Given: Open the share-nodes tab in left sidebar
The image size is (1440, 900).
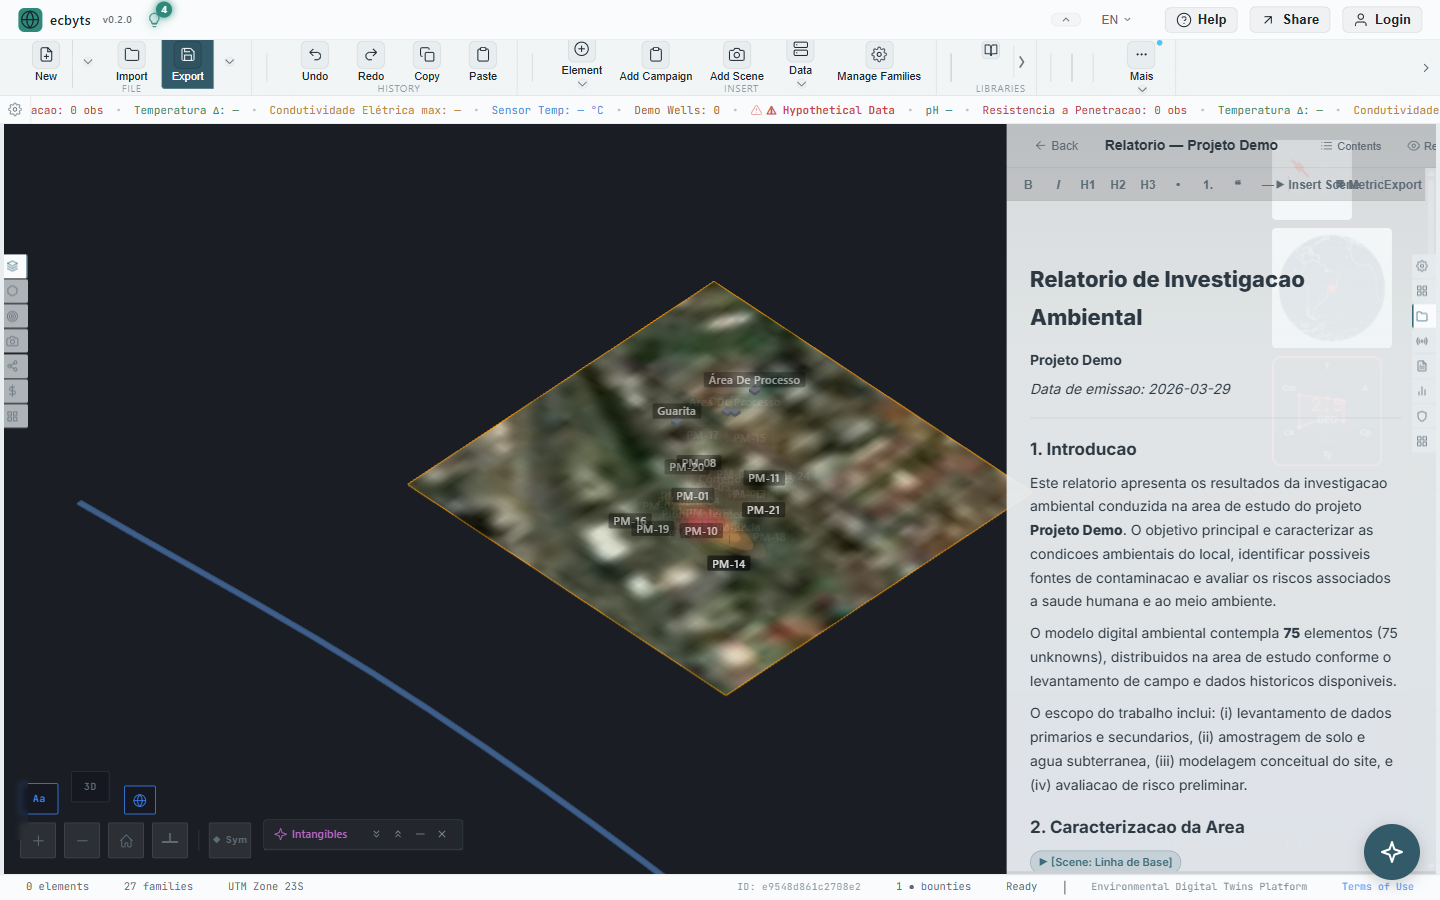Looking at the screenshot, I should 13,366.
